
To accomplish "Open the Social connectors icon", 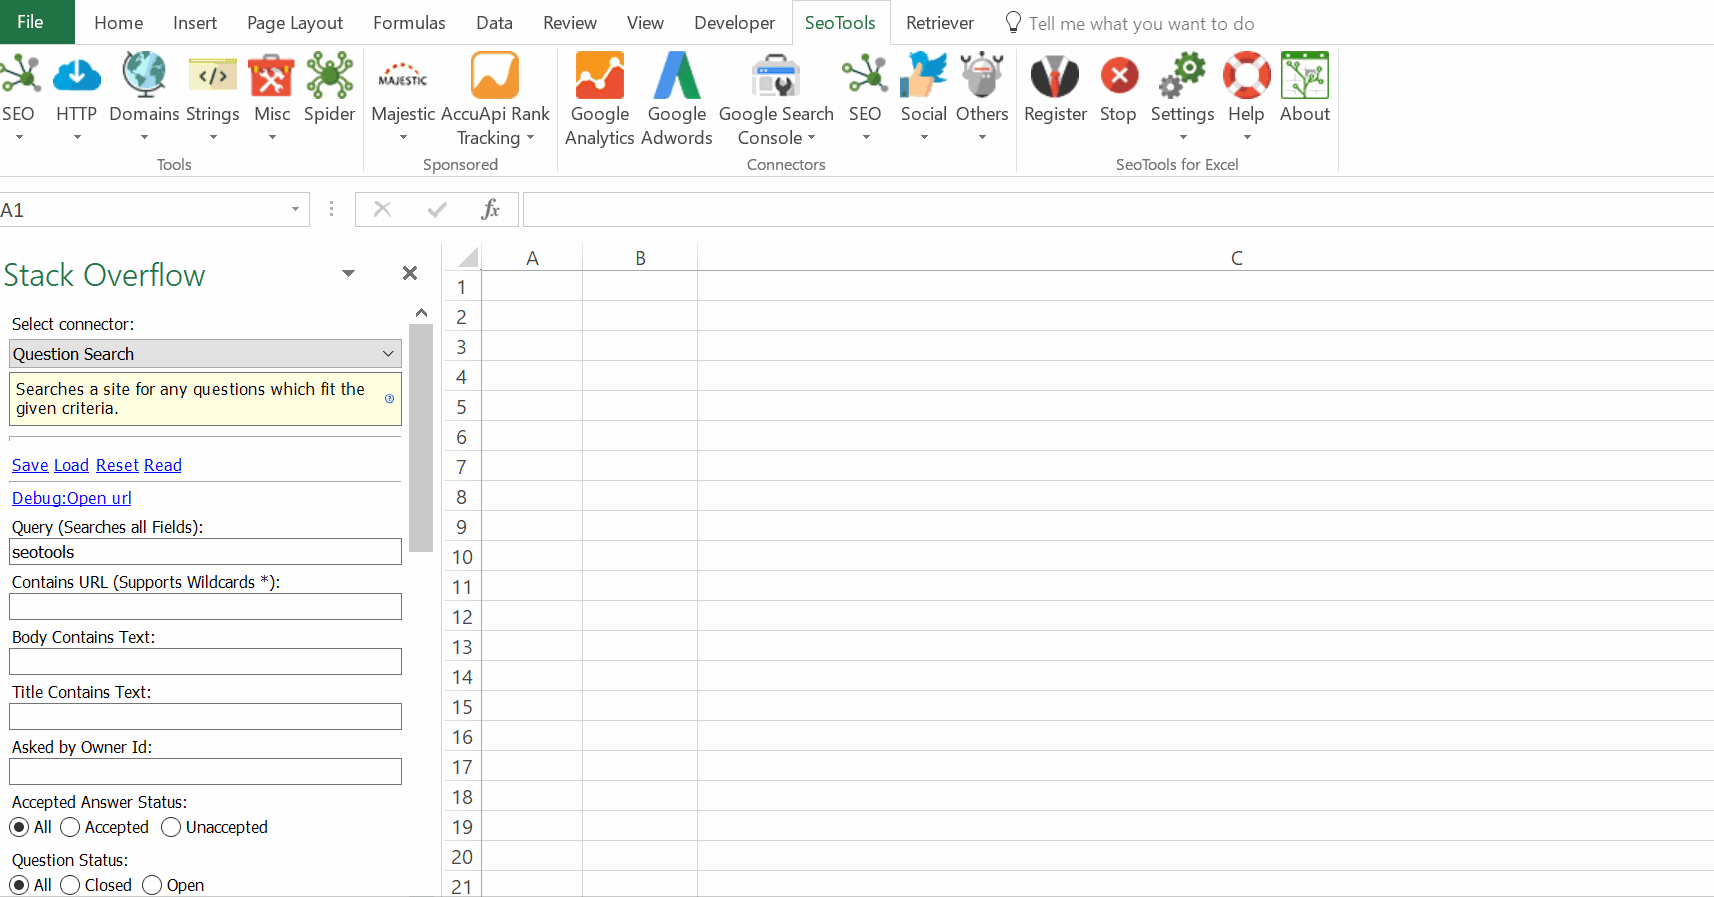I will (923, 76).
